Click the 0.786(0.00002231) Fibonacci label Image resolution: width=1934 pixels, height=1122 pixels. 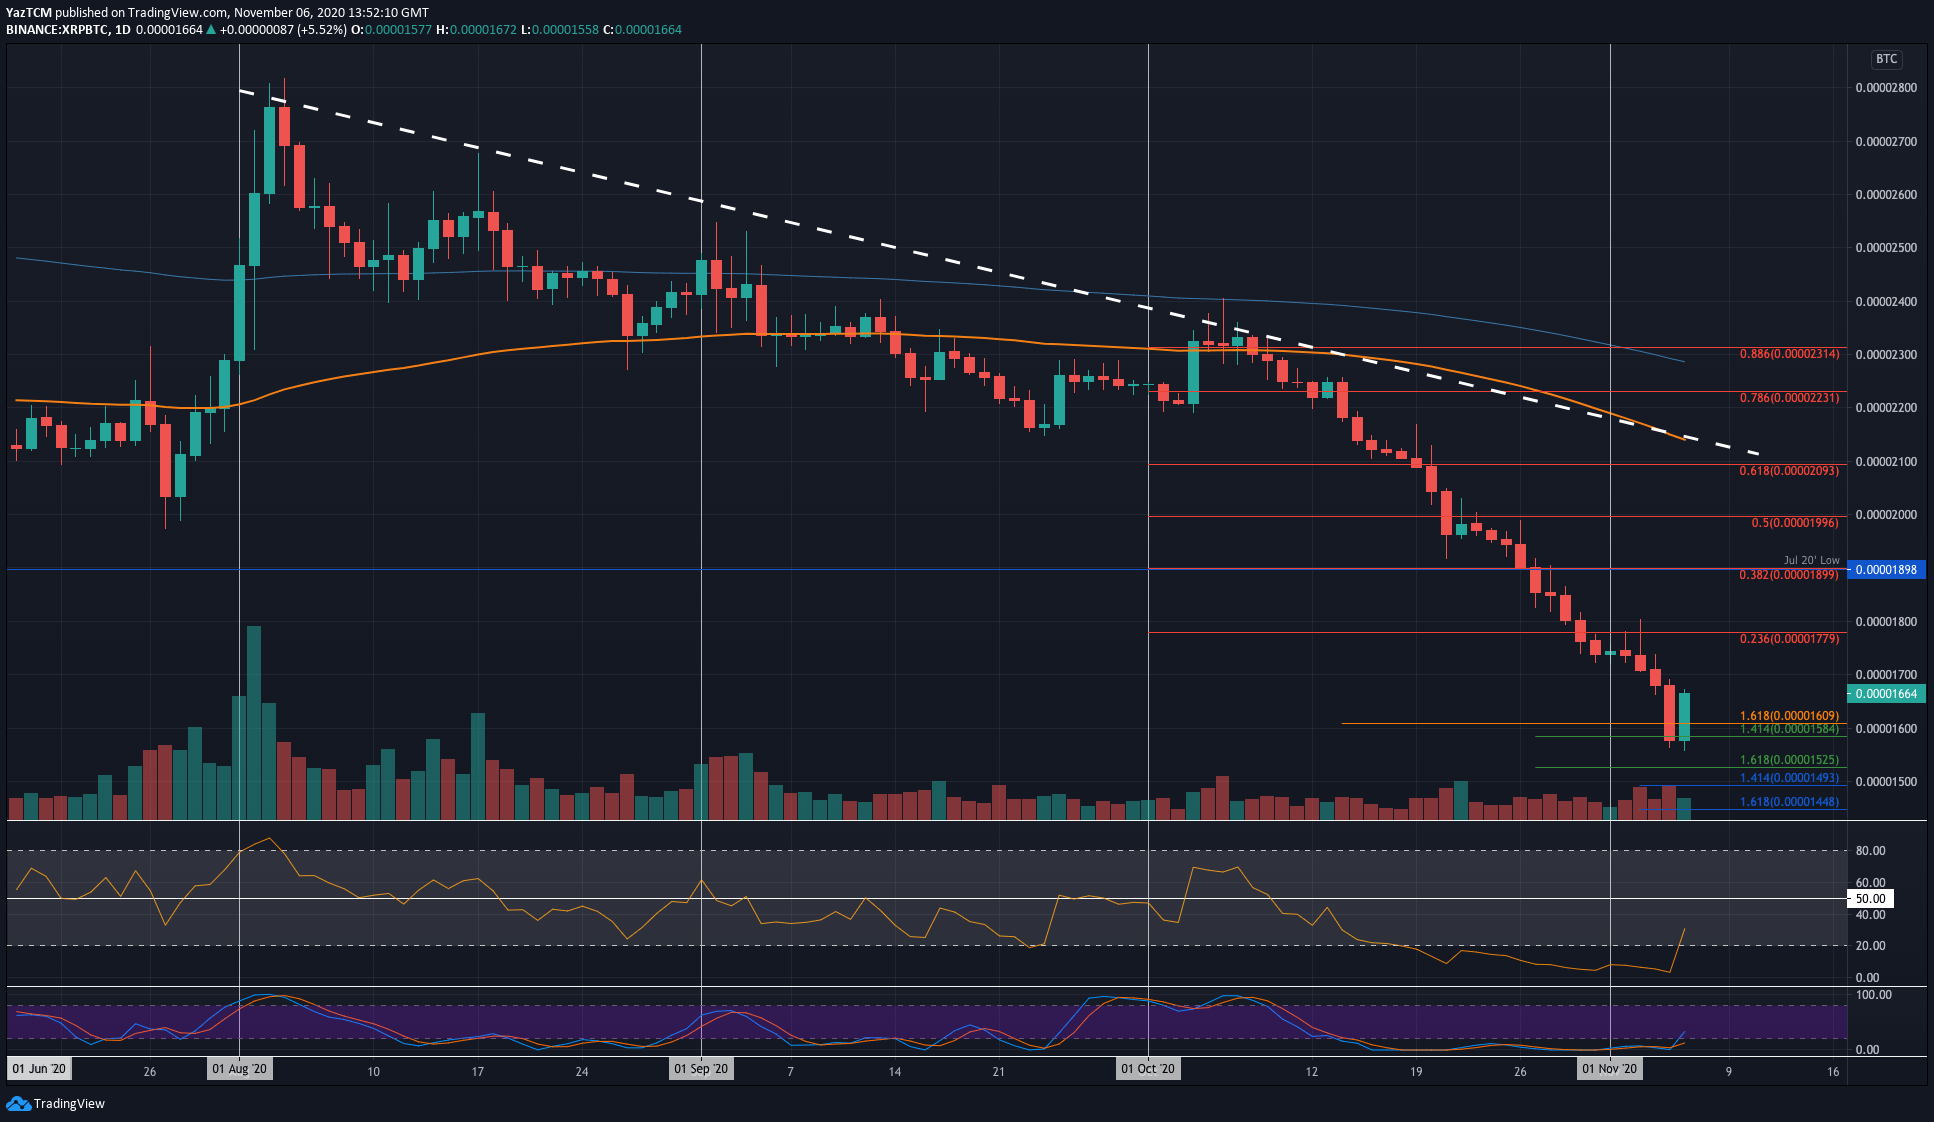(1789, 397)
